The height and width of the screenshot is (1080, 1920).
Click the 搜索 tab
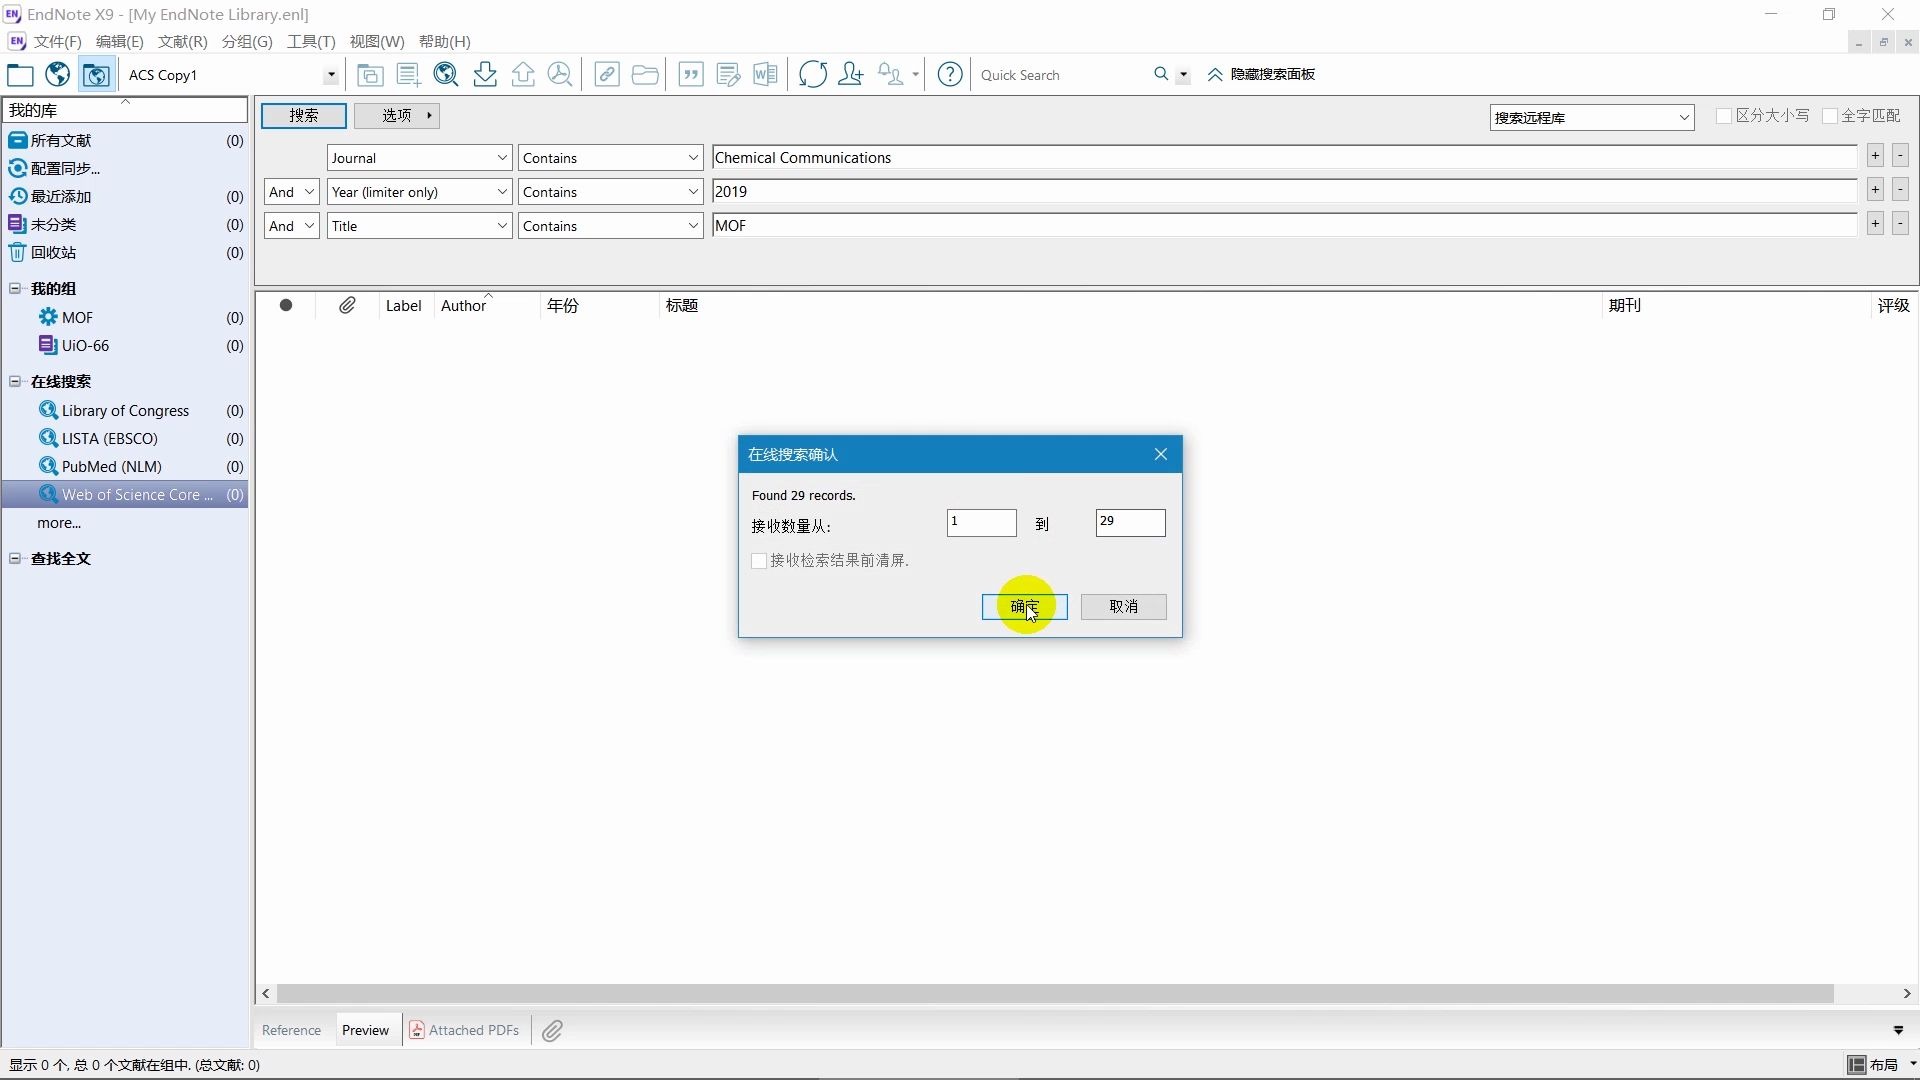(303, 115)
